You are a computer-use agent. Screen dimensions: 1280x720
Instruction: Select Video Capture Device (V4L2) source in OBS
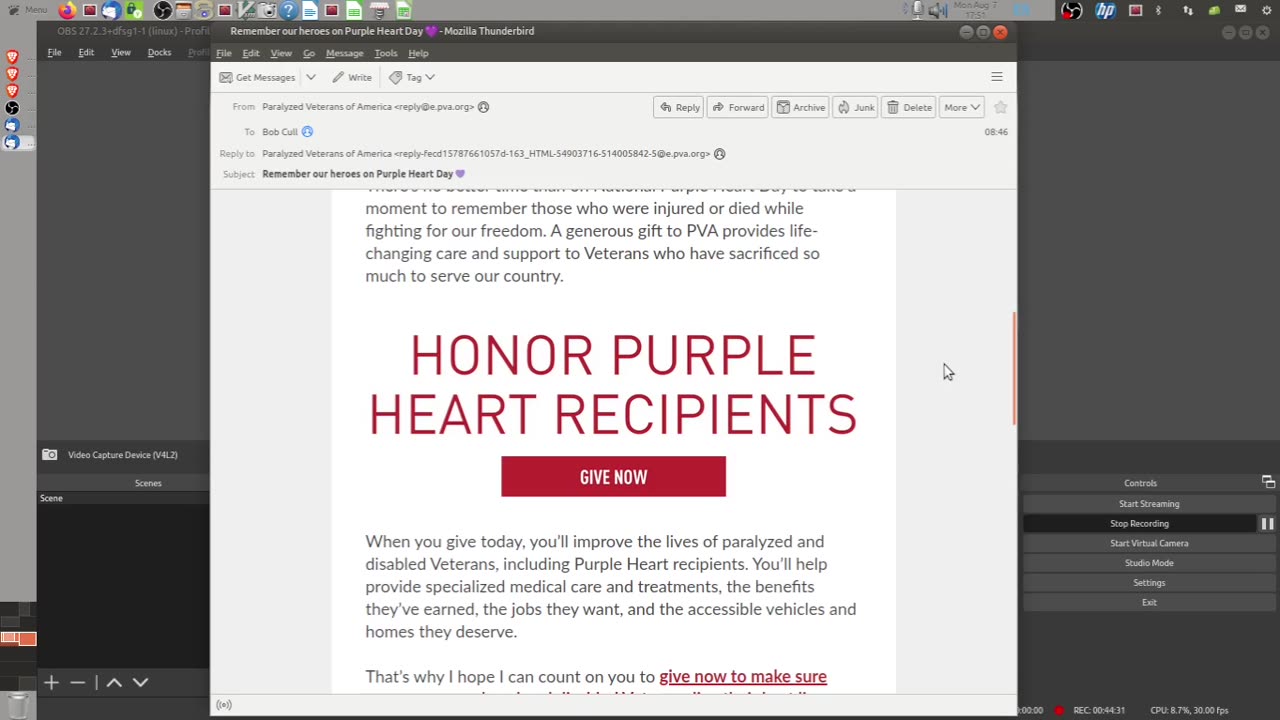pyautogui.click(x=123, y=455)
